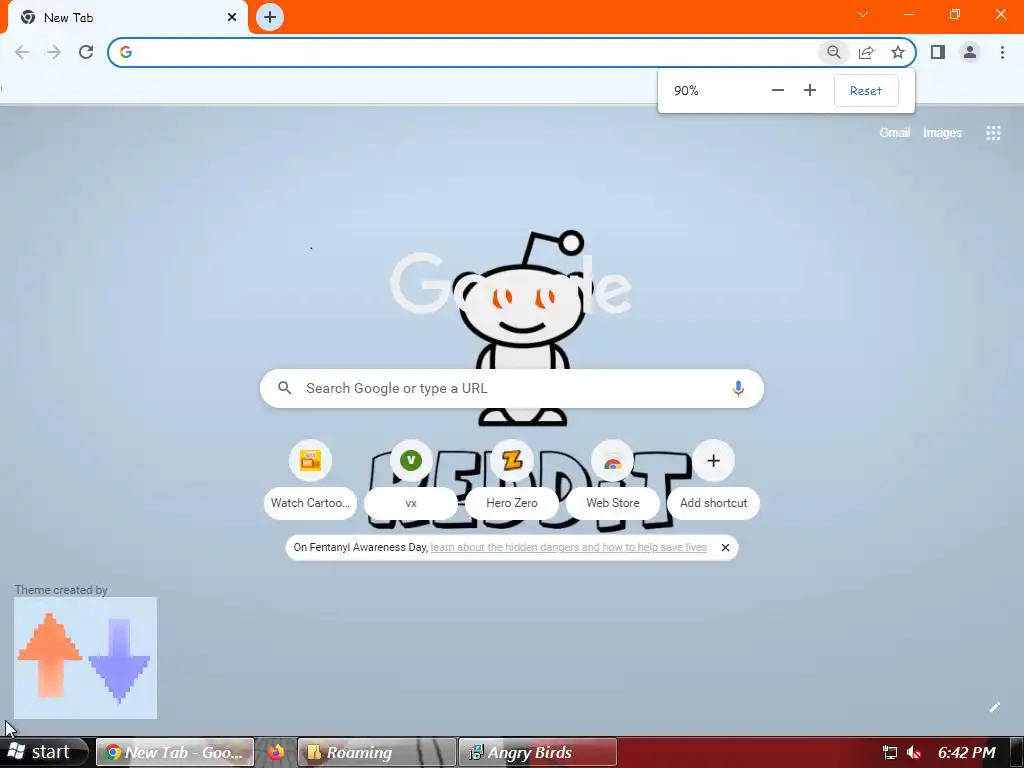Decrease zoom with the minus button
Image resolution: width=1024 pixels, height=768 pixels.
click(x=777, y=90)
